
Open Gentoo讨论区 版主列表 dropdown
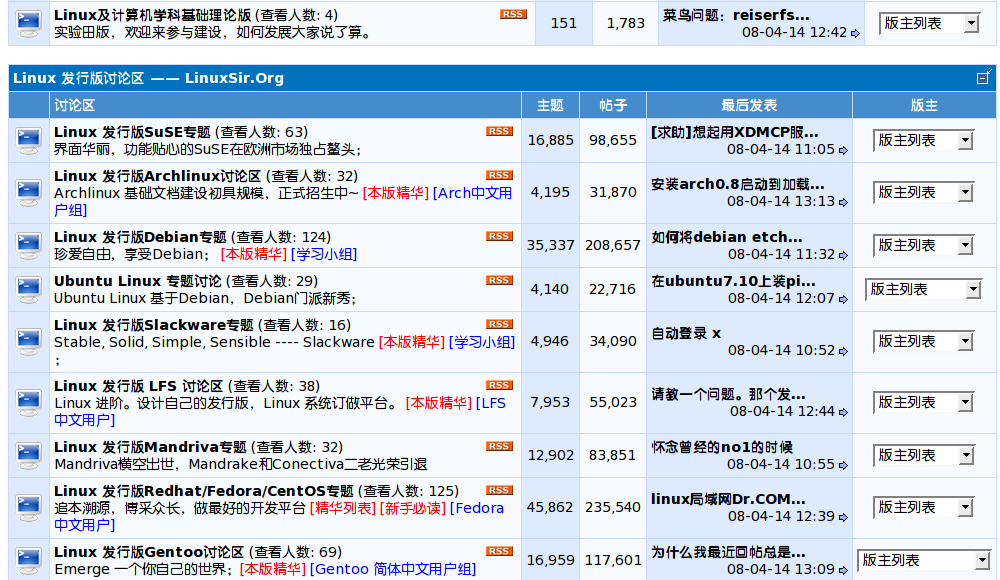point(923,560)
